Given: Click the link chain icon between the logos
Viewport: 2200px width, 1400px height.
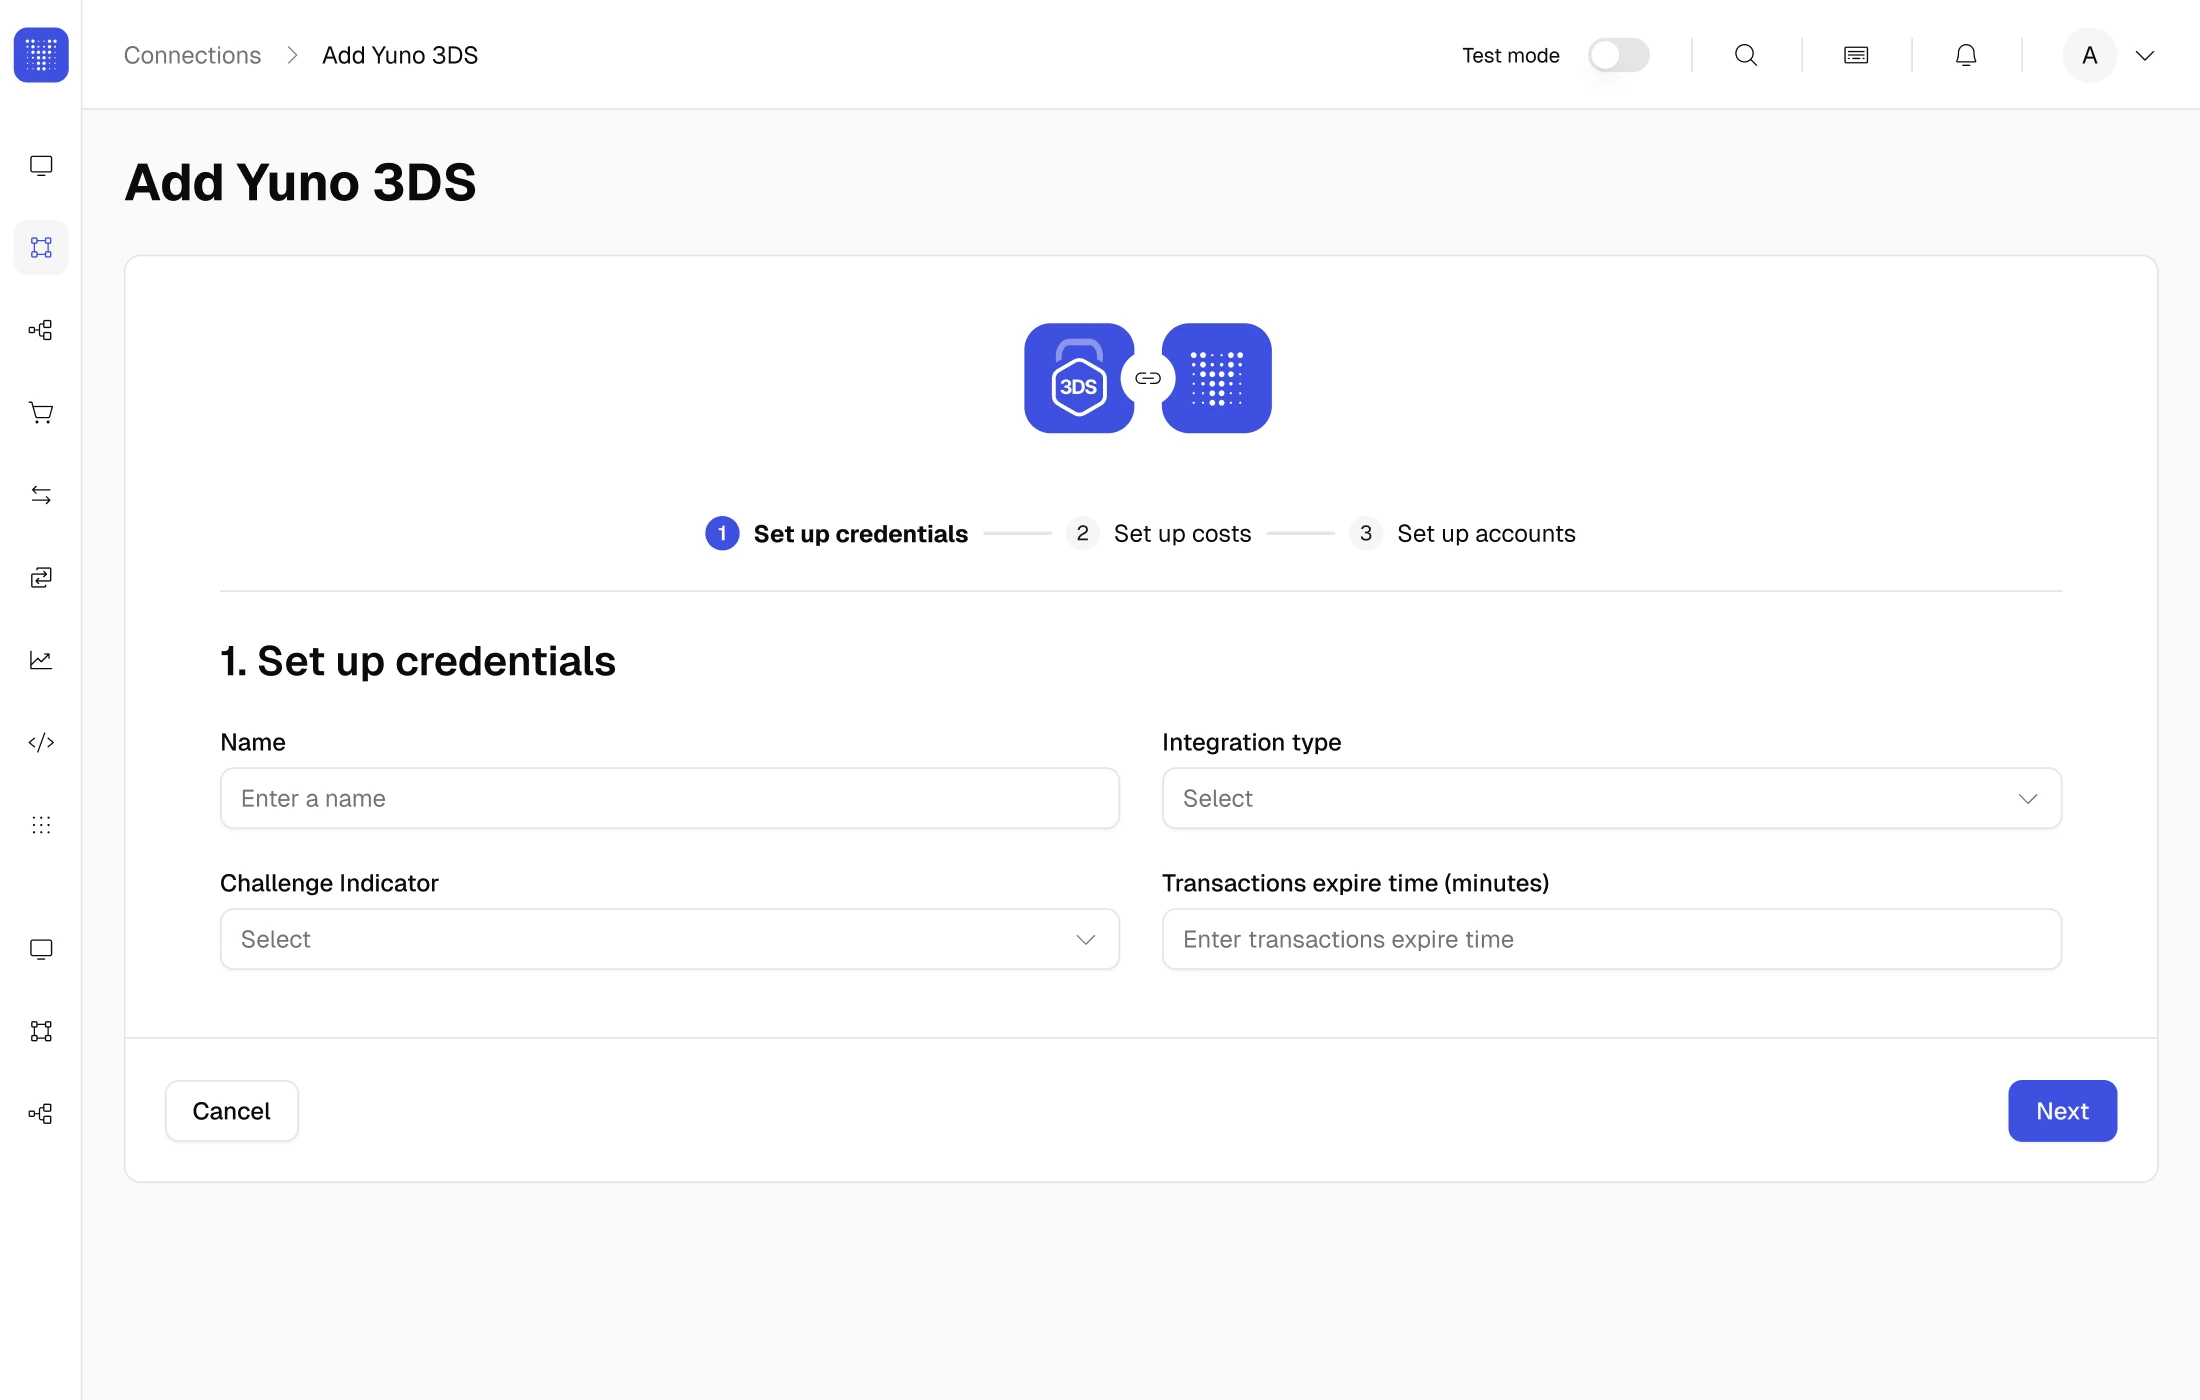Looking at the screenshot, I should point(1148,378).
